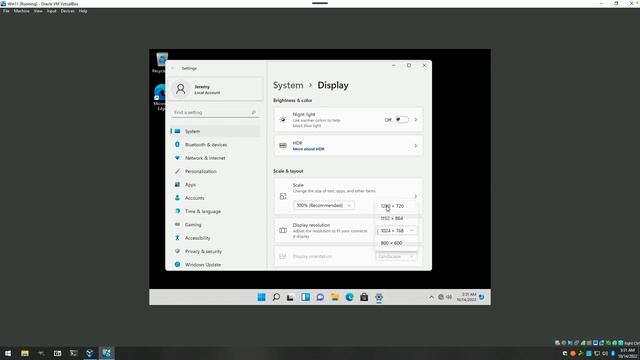Launch Microsoft Edge from the Windows 11 taskbar
The height and width of the screenshot is (360, 640).
349,297
